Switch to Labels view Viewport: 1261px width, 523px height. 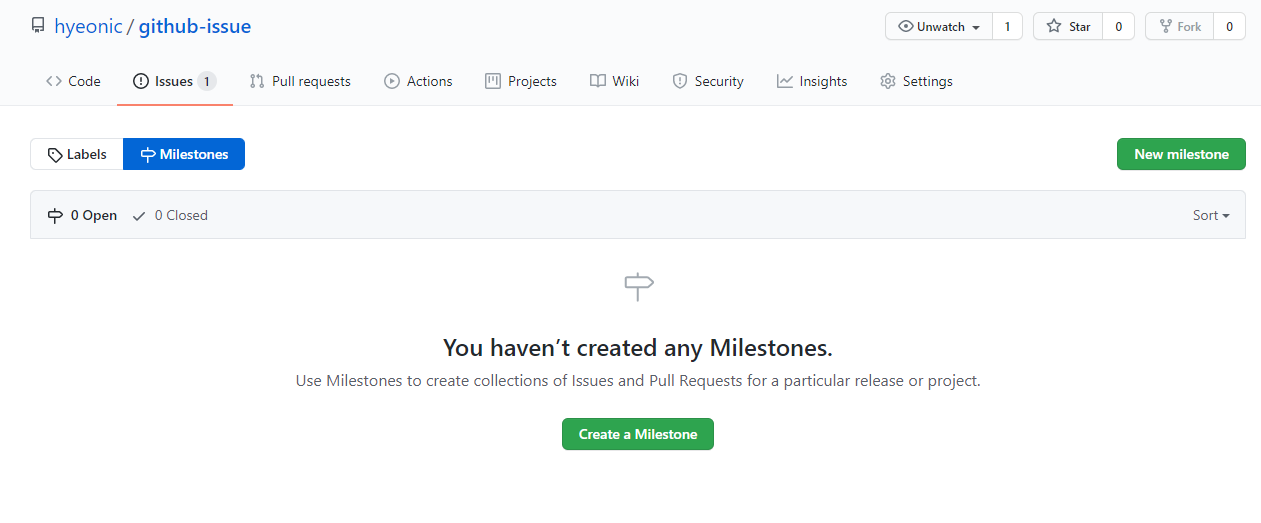(77, 154)
